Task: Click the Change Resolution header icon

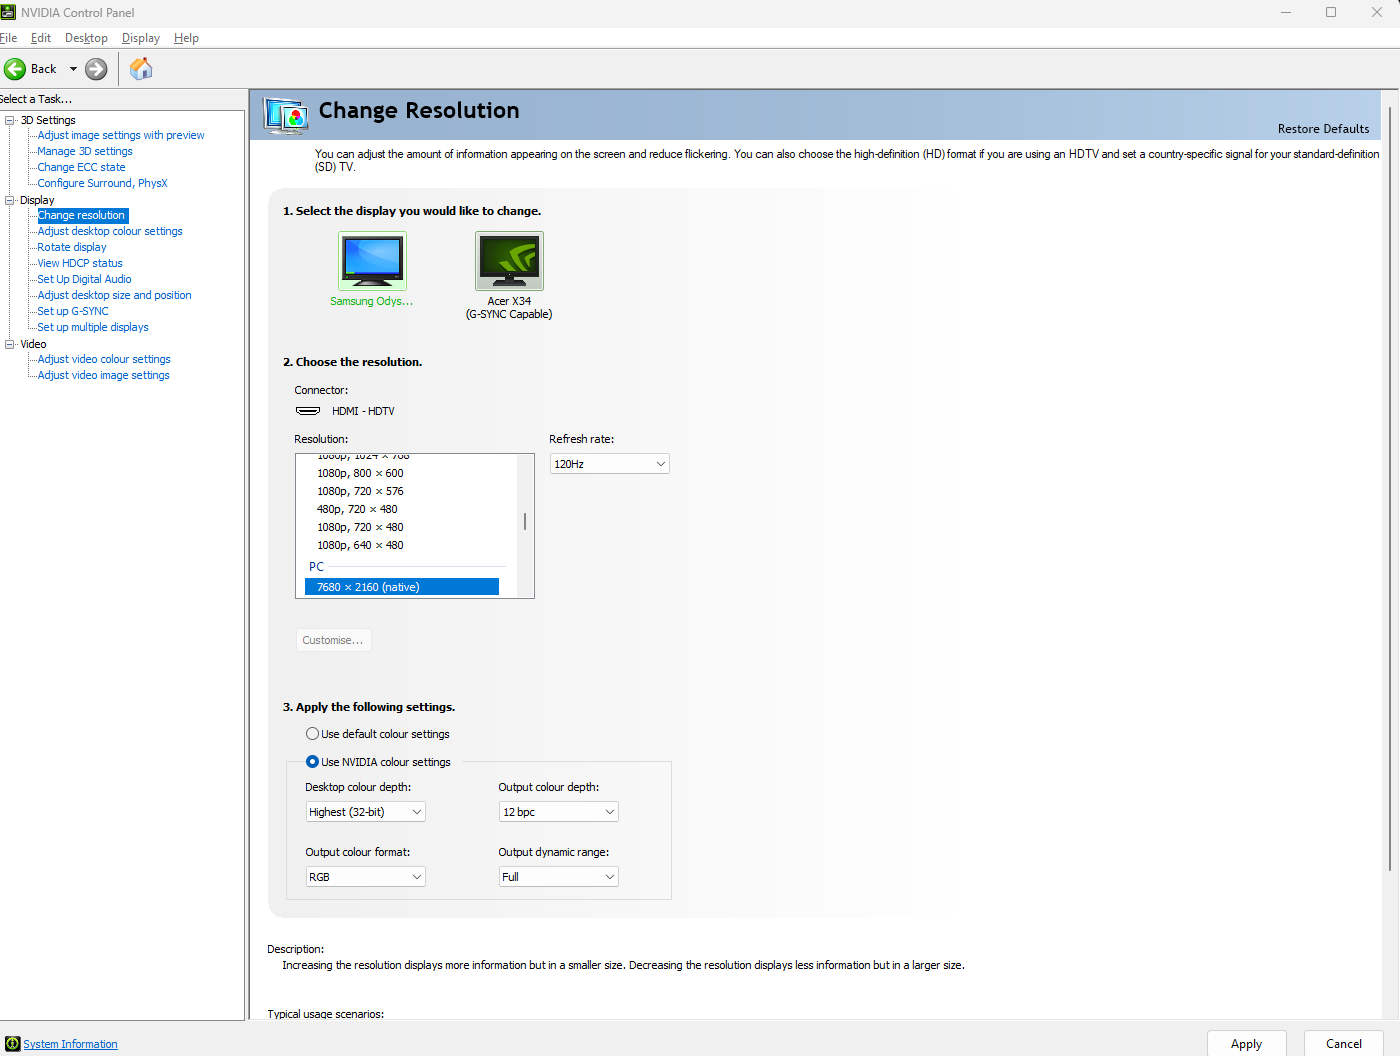Action: click(x=285, y=116)
